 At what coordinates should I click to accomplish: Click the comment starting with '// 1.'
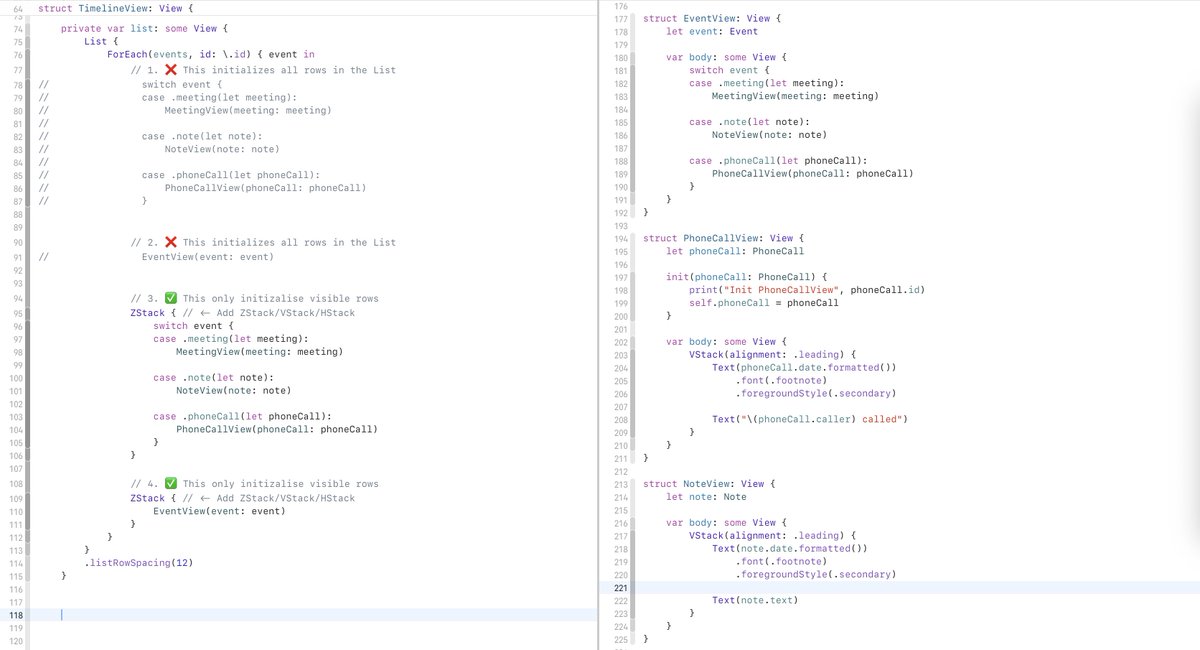click(263, 70)
